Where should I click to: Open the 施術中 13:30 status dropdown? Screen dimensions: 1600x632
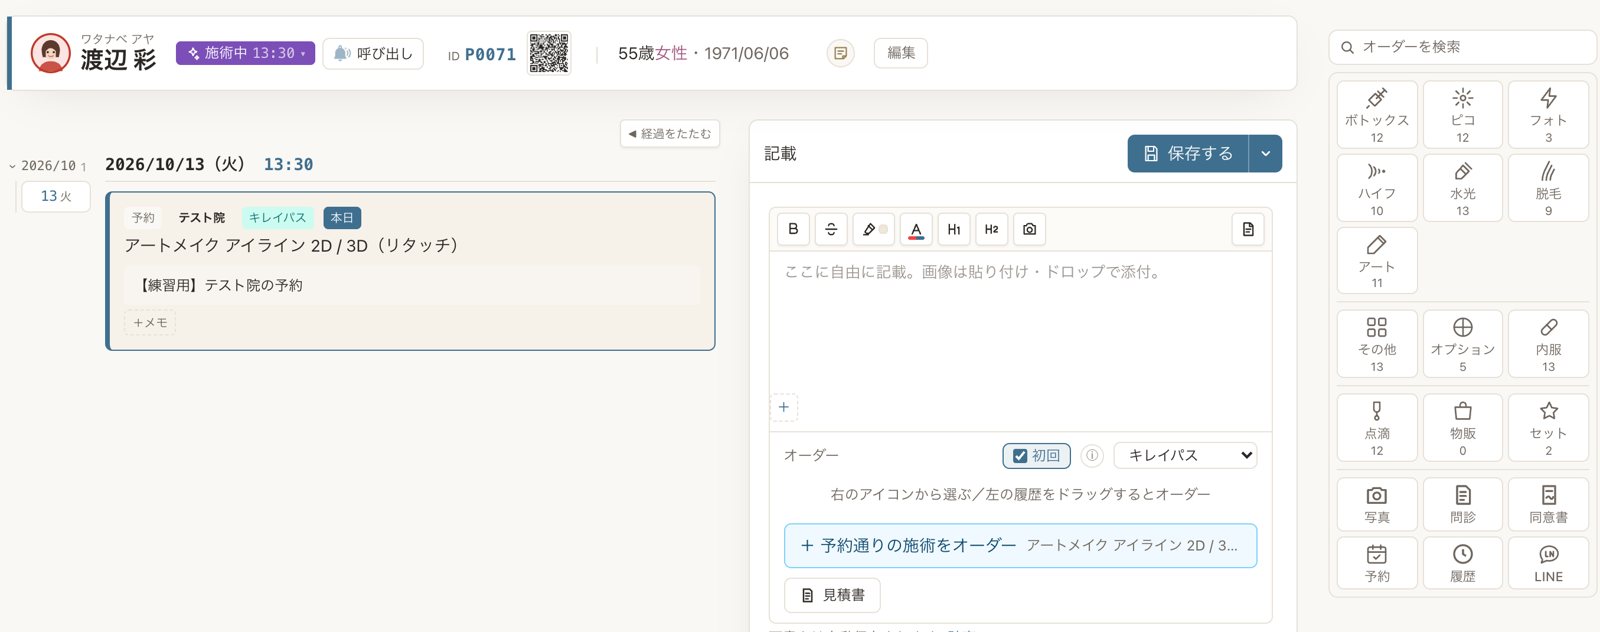coord(245,53)
